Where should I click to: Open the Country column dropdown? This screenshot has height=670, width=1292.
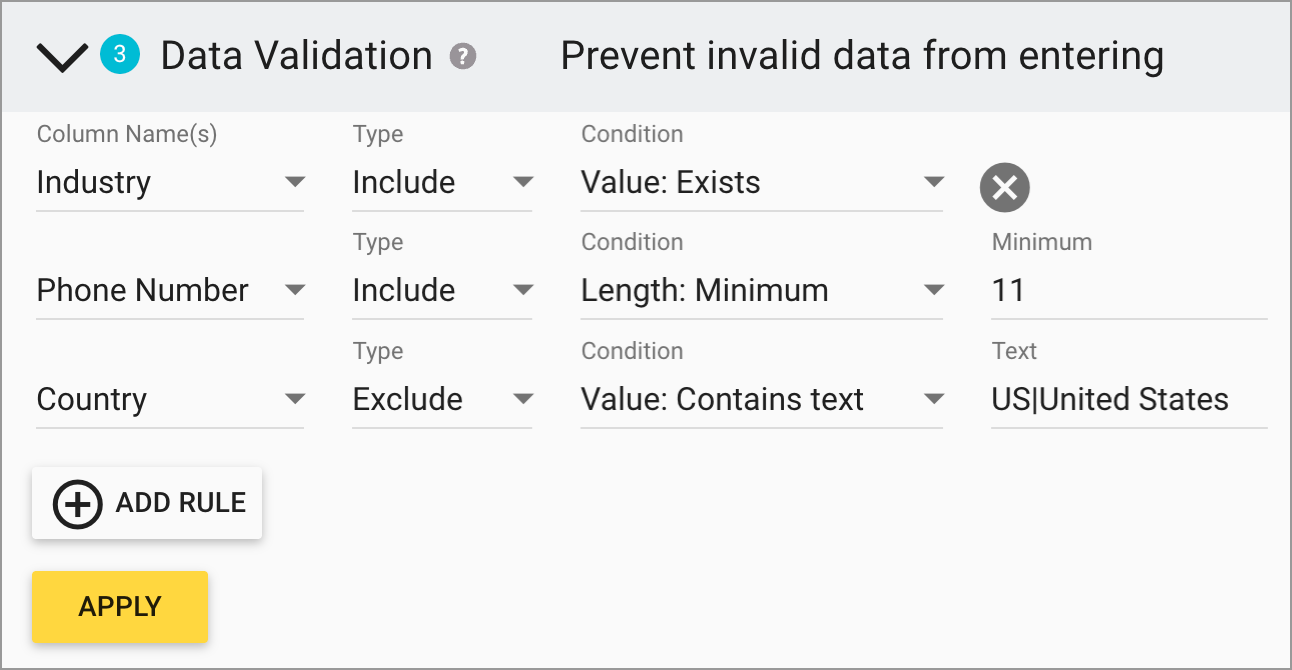click(170, 400)
